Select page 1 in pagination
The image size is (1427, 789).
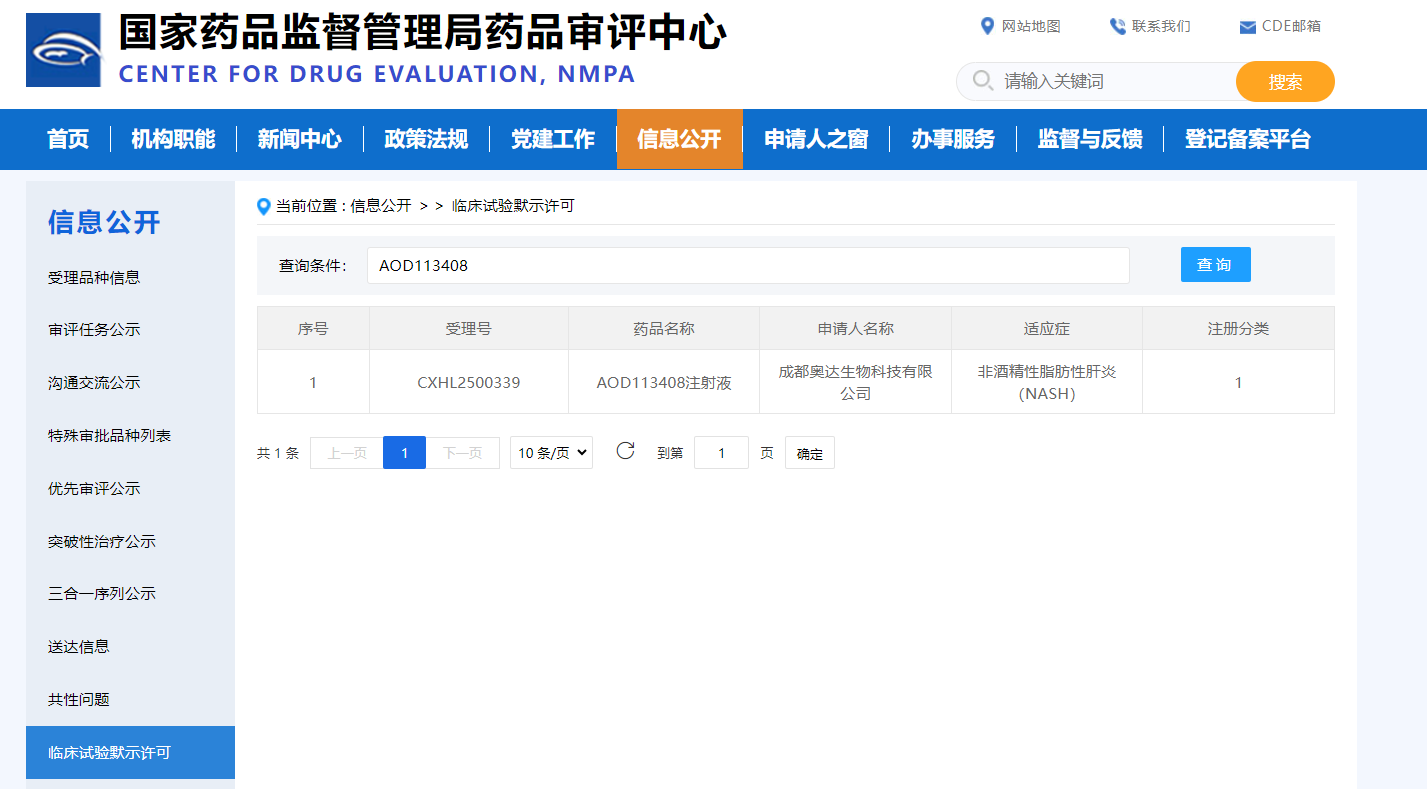404,453
